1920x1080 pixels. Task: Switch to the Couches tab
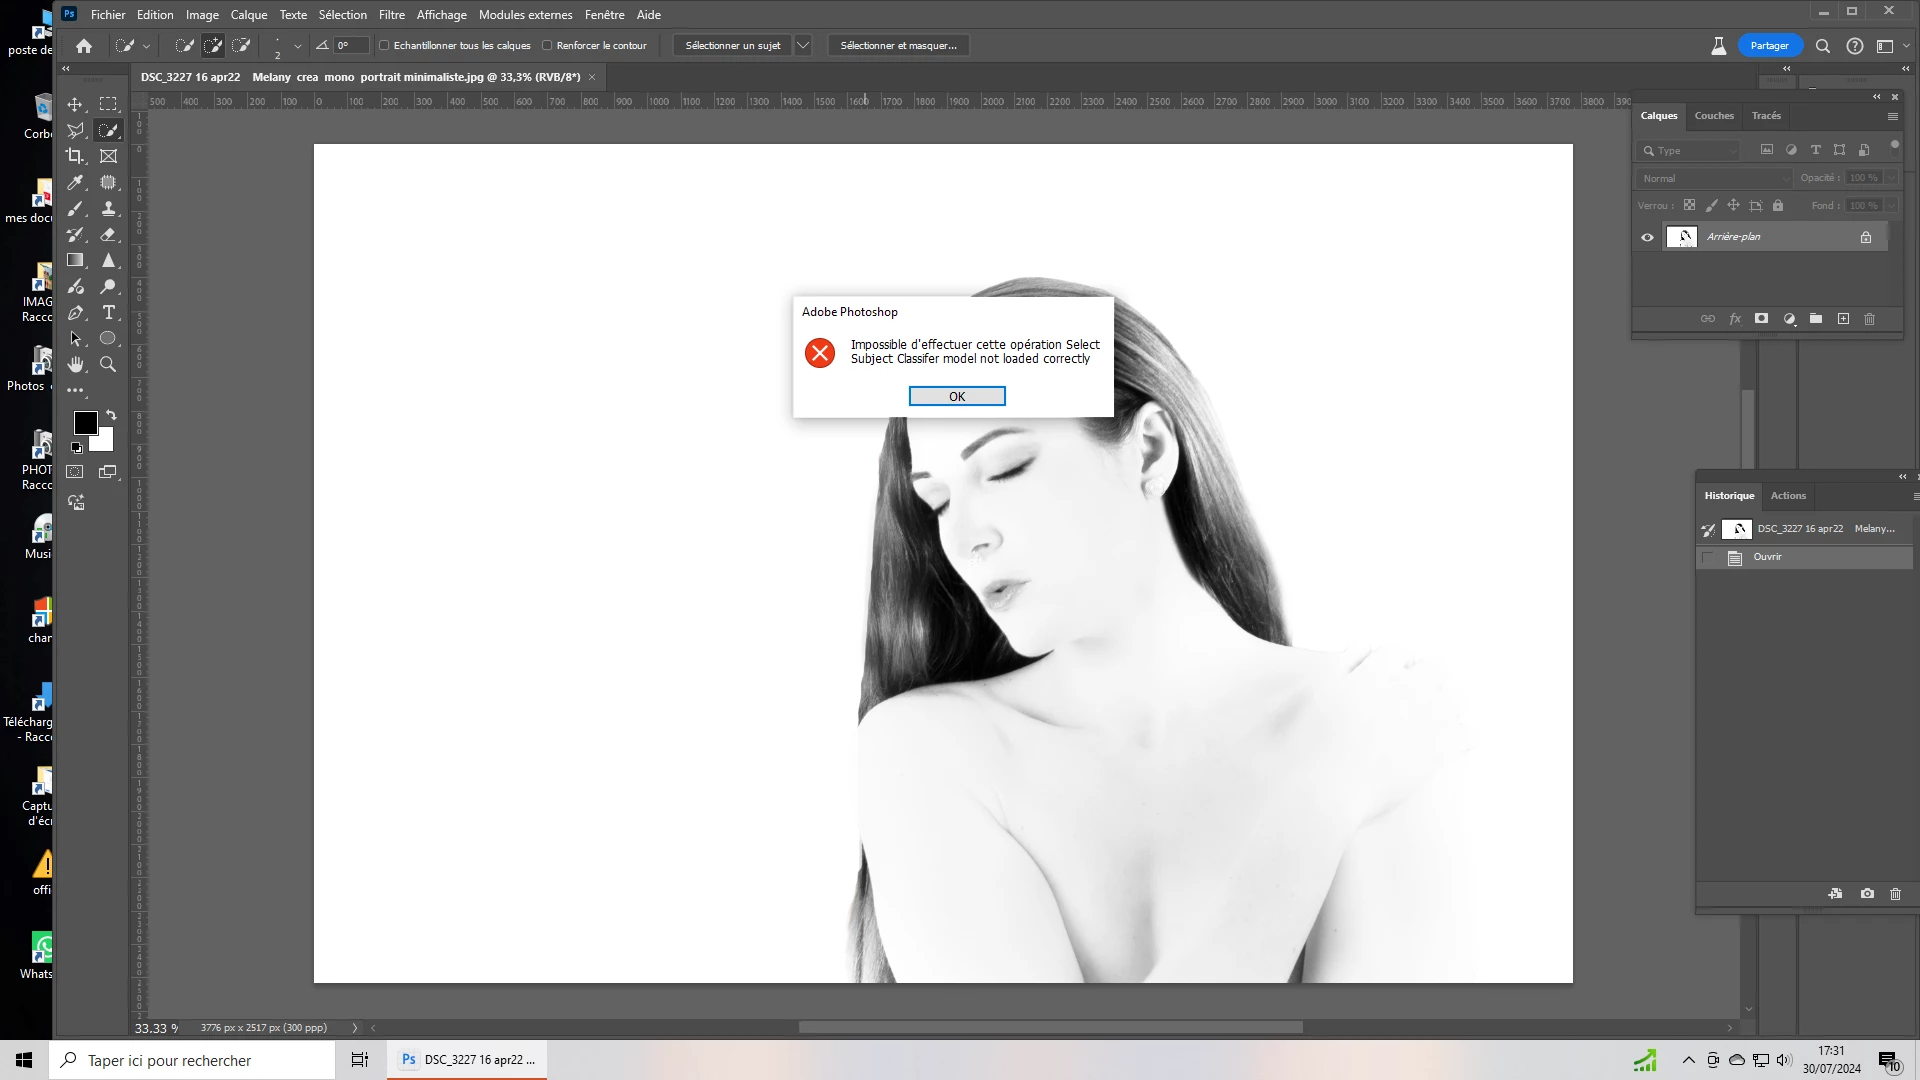[1713, 116]
